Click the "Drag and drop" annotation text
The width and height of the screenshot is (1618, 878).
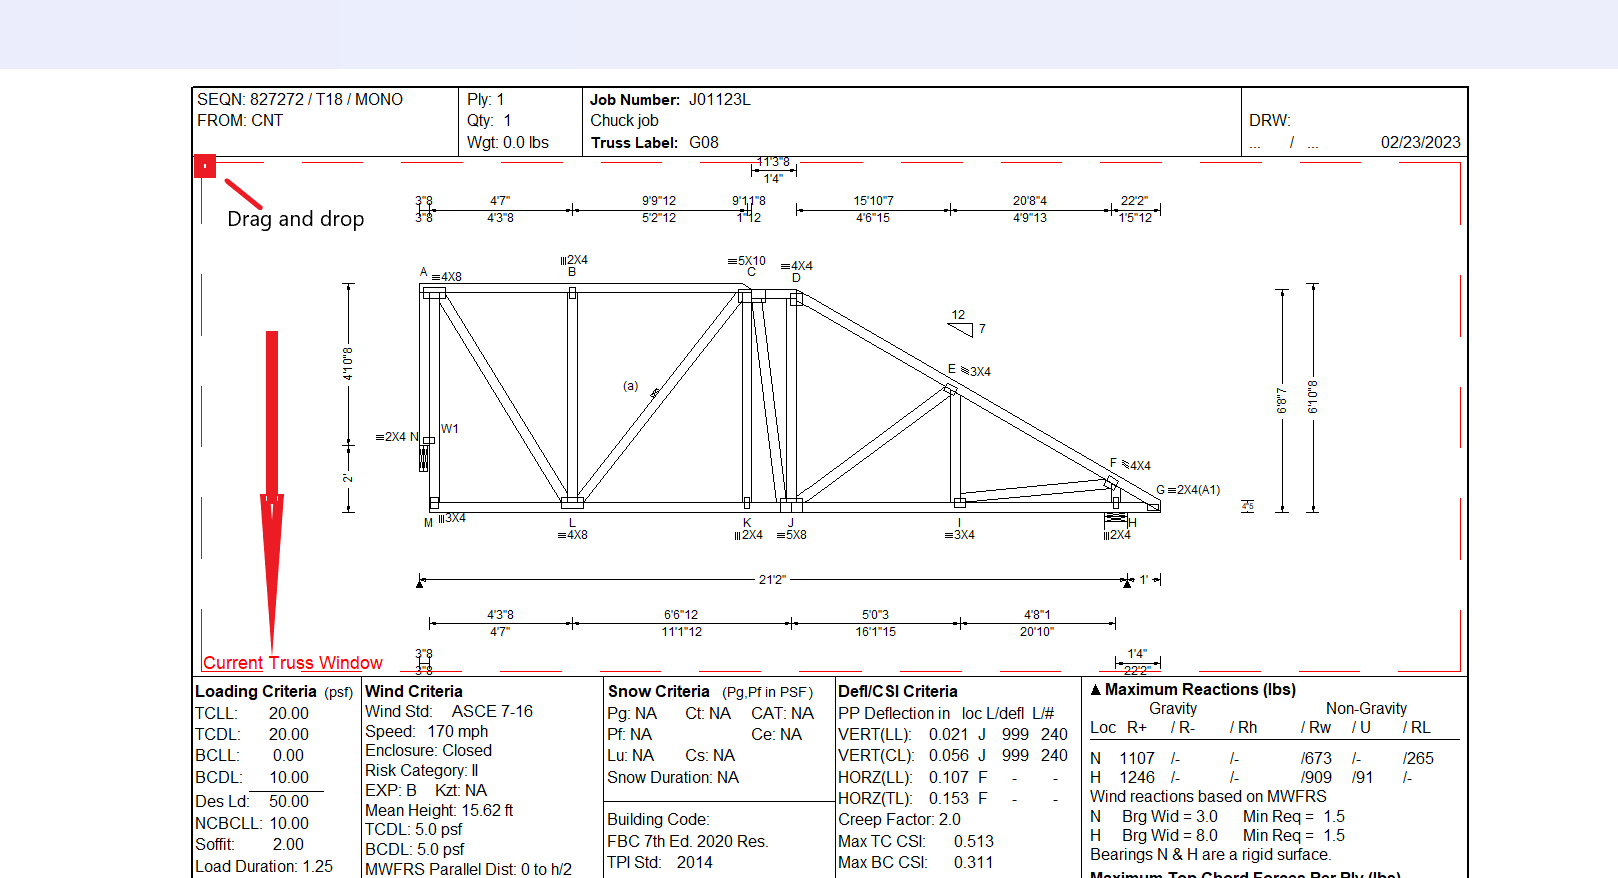pyautogui.click(x=295, y=219)
